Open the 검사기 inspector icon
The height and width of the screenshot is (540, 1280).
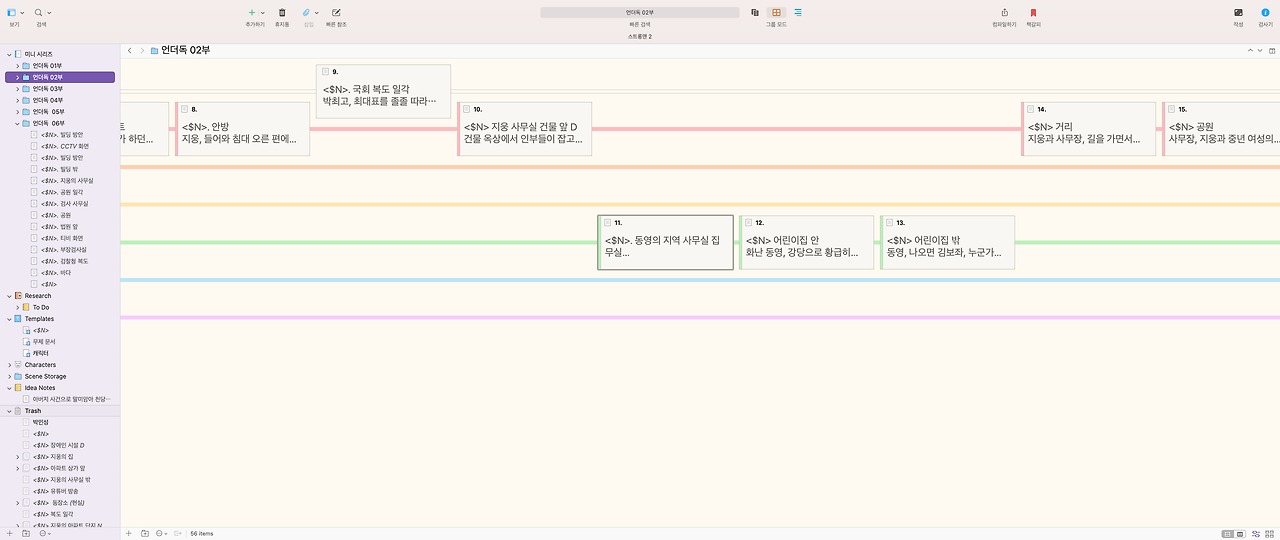(x=1265, y=12)
